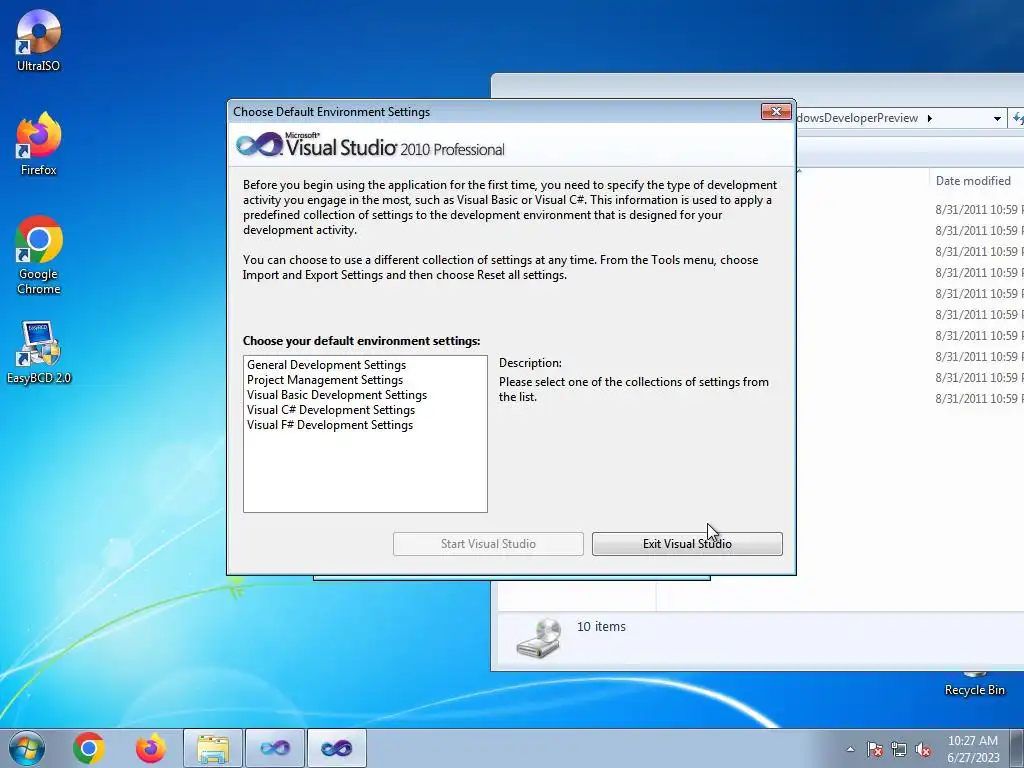
Task: Switch to first Visual Studio taskbar button
Action: [x=275, y=748]
